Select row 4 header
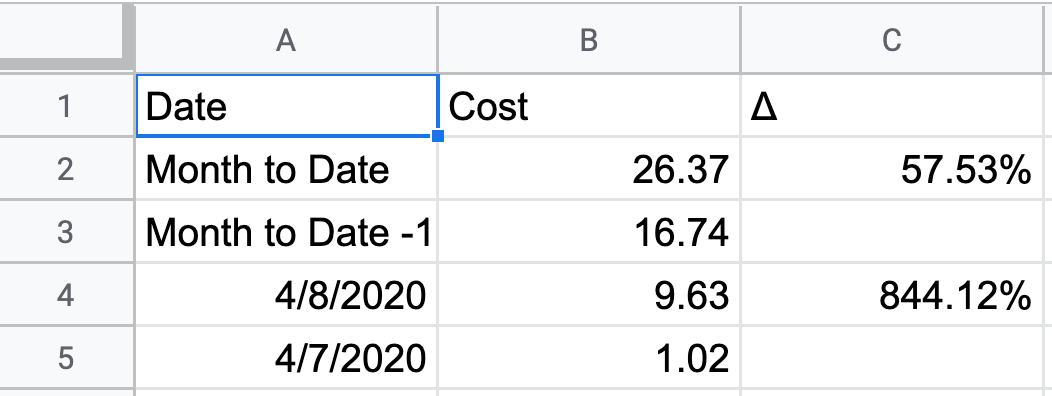This screenshot has height=396, width=1052. 66,295
